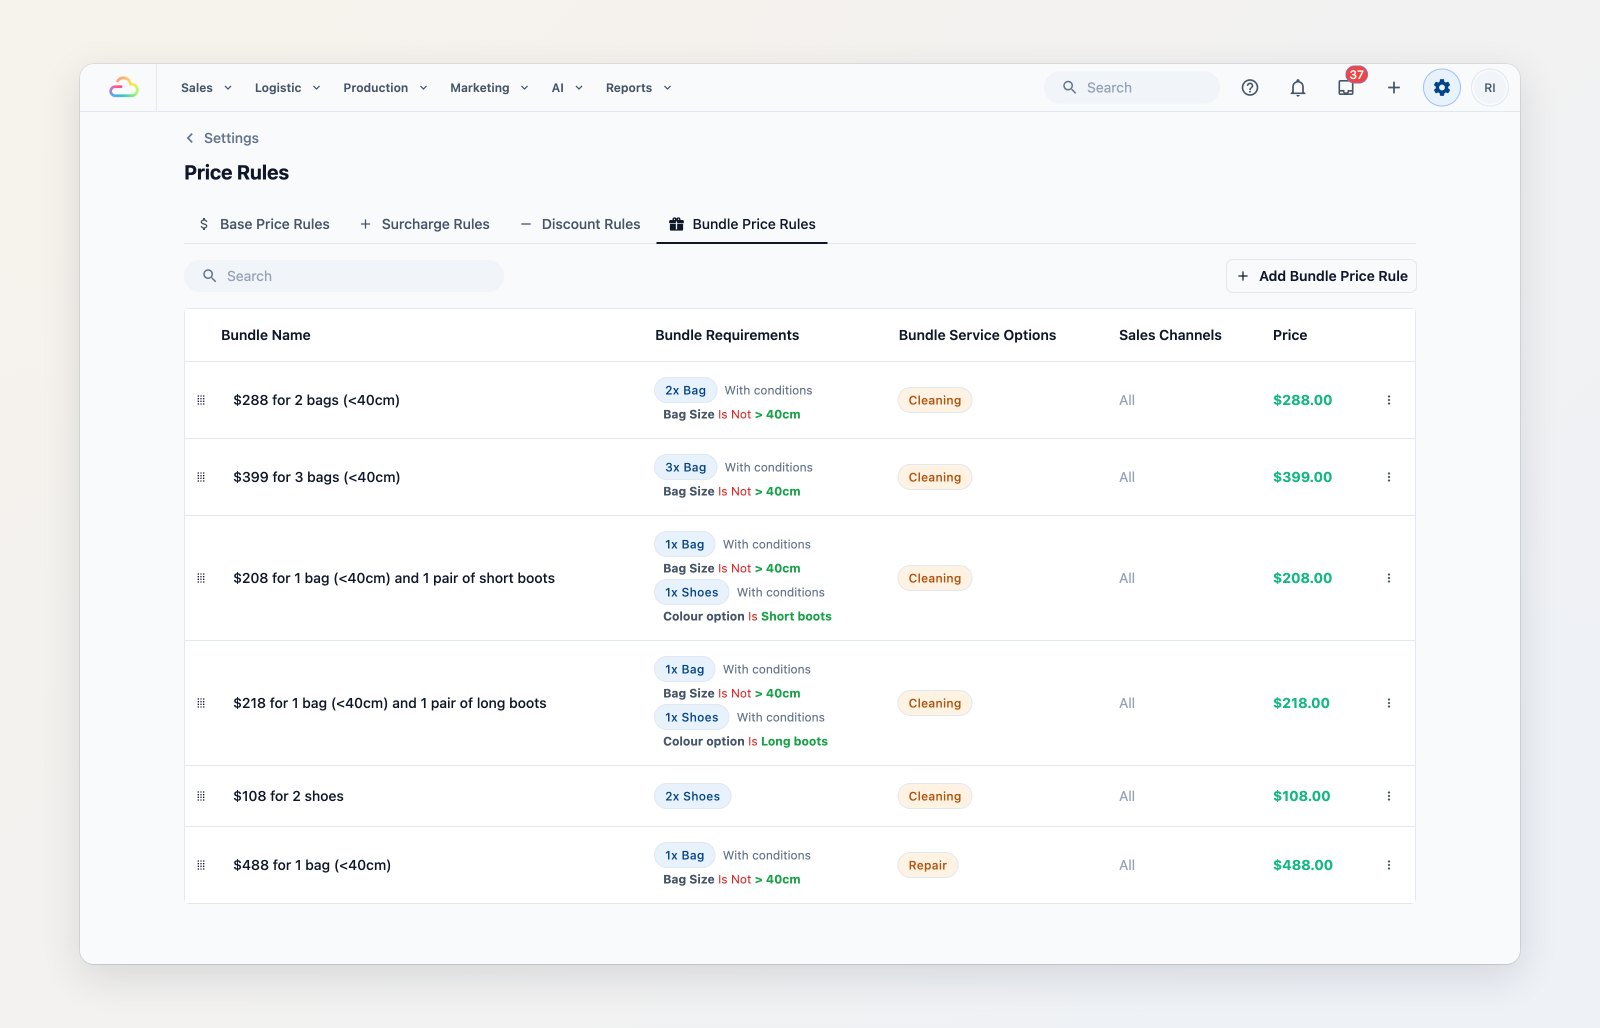This screenshot has height=1028, width=1600.
Task: Switch to Discount Rules tab
Action: pos(580,224)
